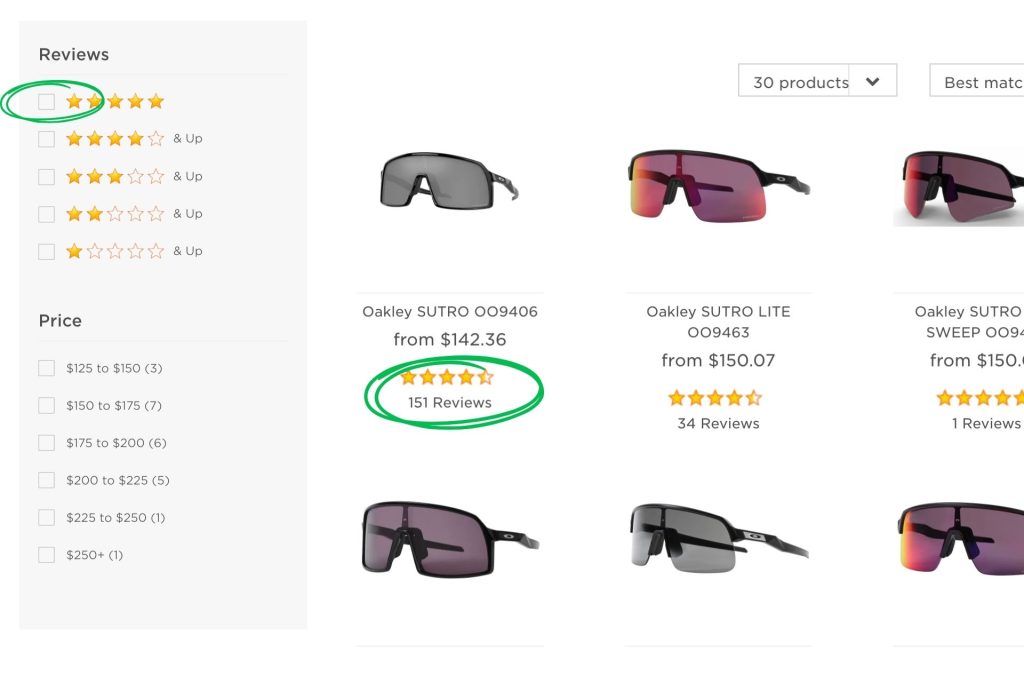Check the 4 stars & Up filter
Viewport: 1024px width, 683px height.
click(46, 138)
